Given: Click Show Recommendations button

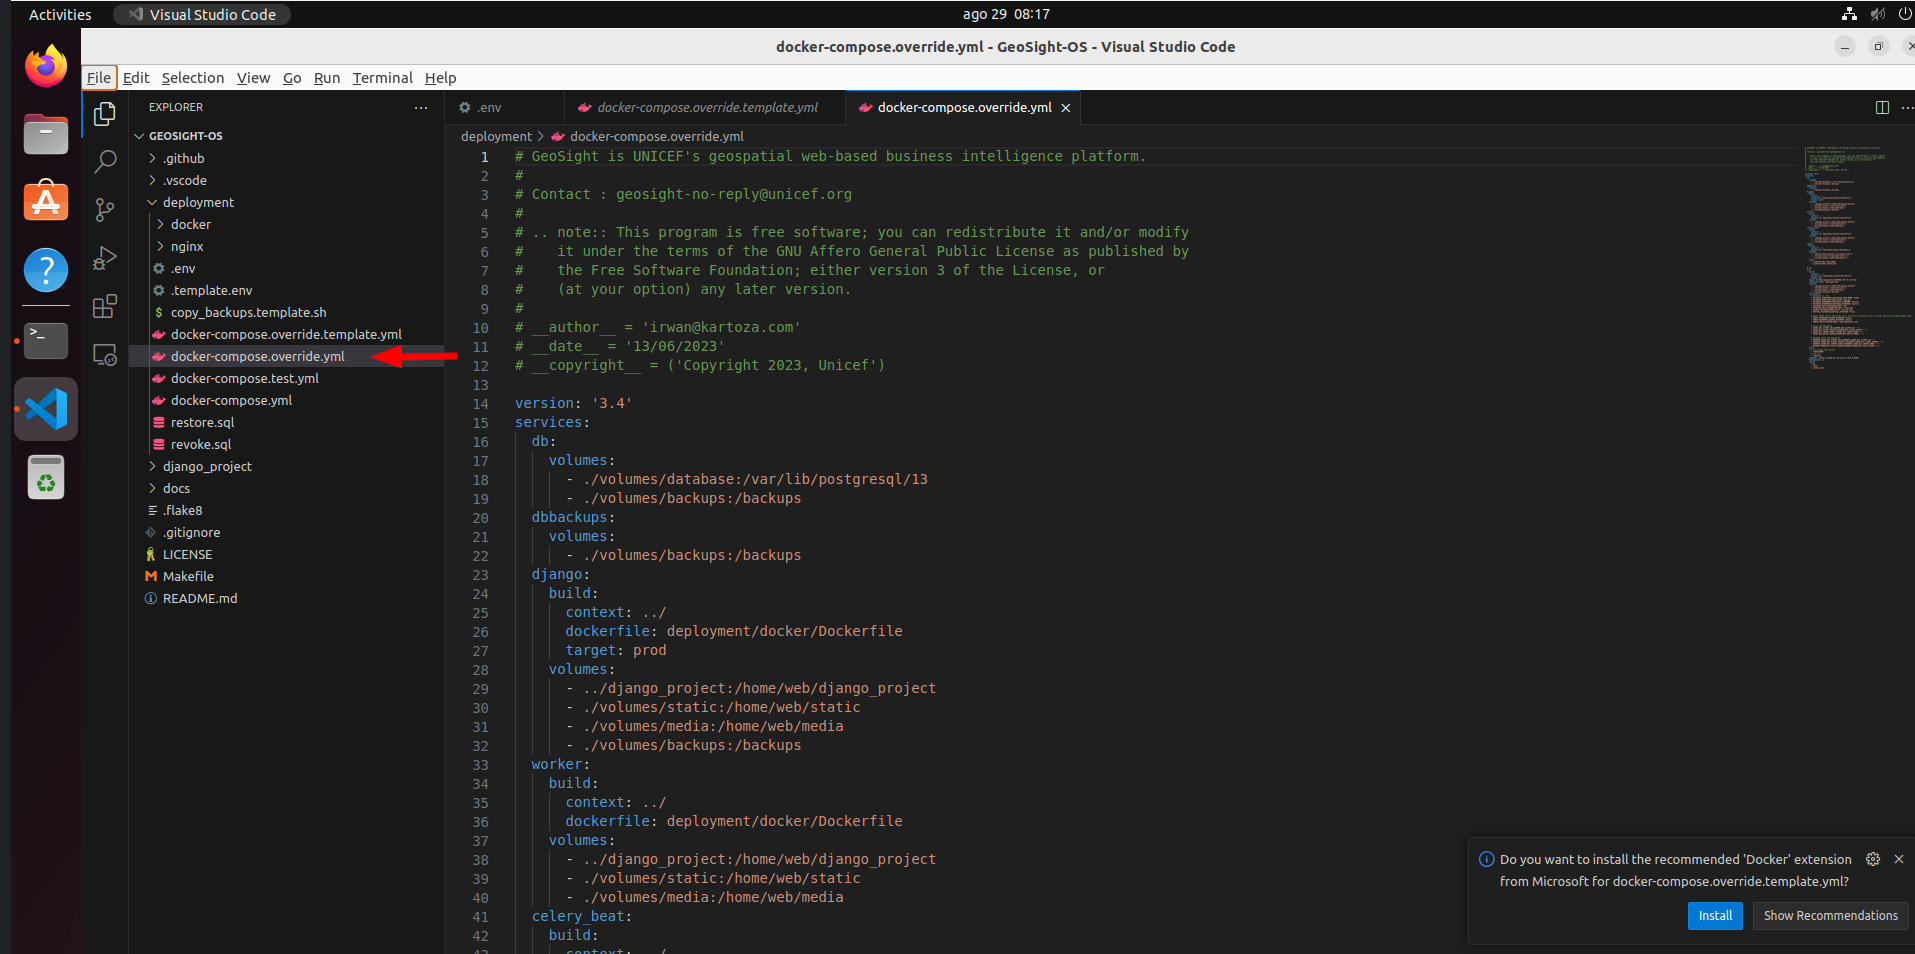Looking at the screenshot, I should point(1830,916).
